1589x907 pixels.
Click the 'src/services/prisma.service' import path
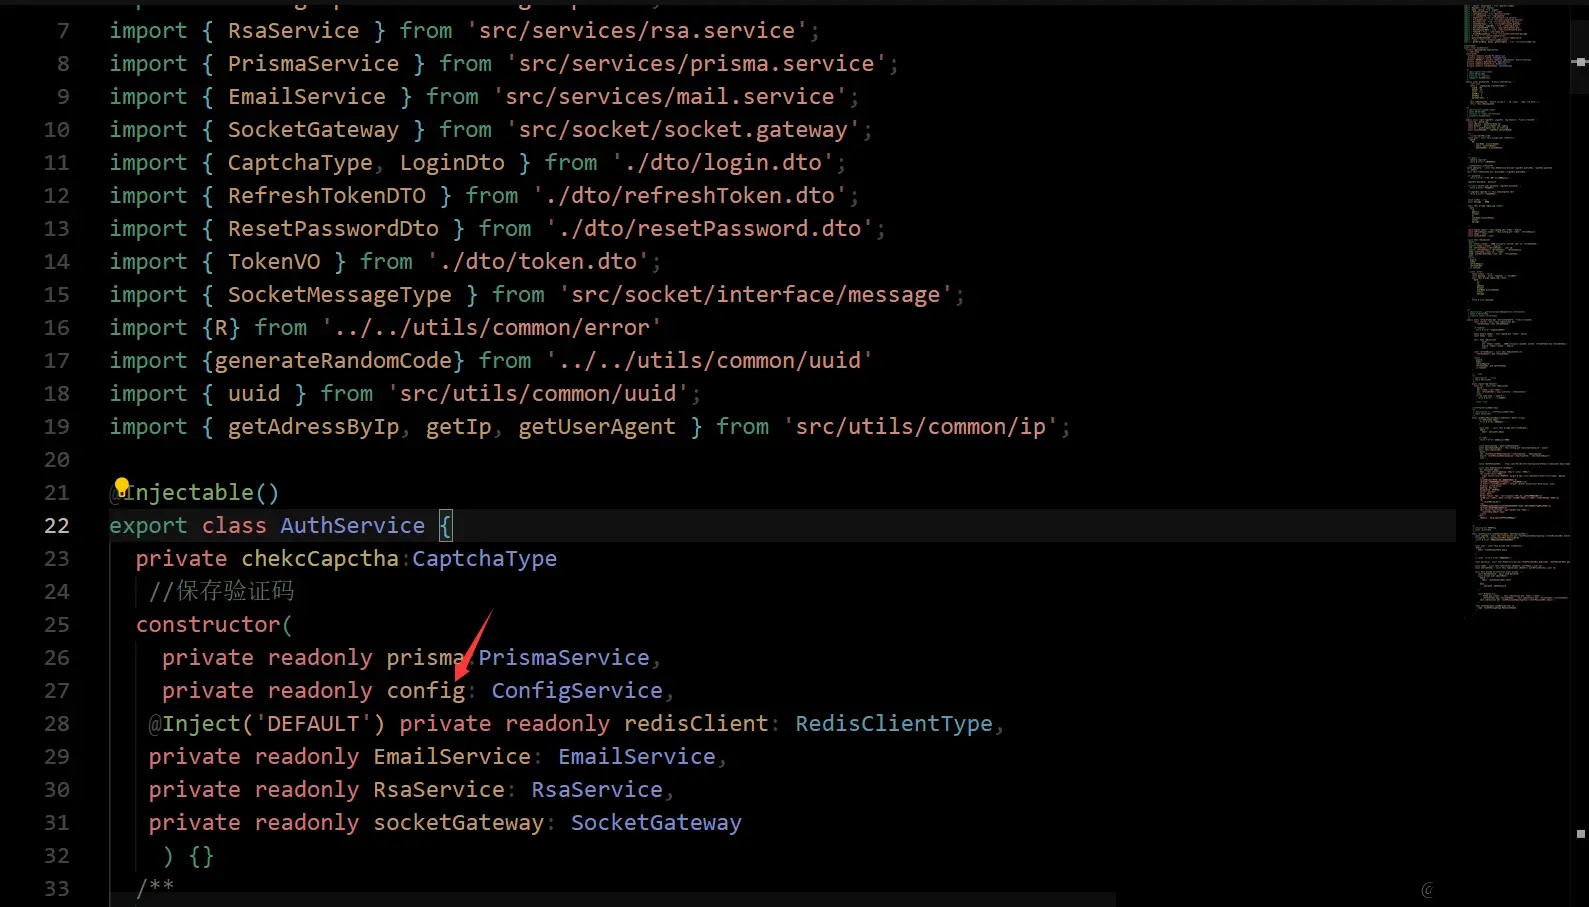pyautogui.click(x=696, y=64)
